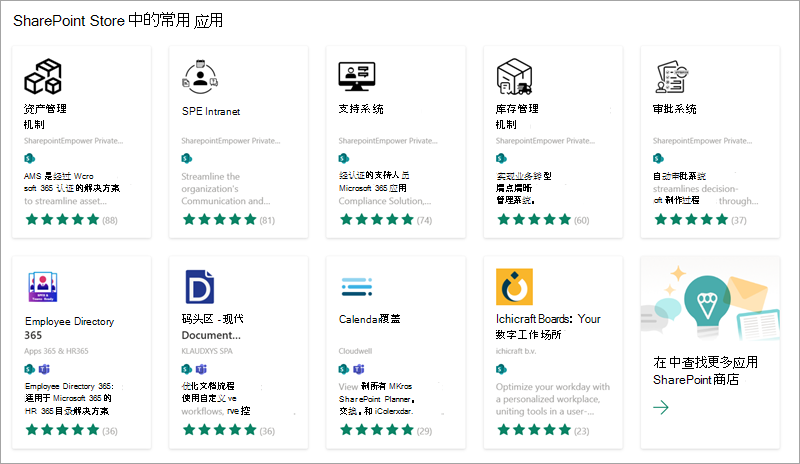
Task: Click SharePoint badge under 库存管理
Action: click(501, 158)
